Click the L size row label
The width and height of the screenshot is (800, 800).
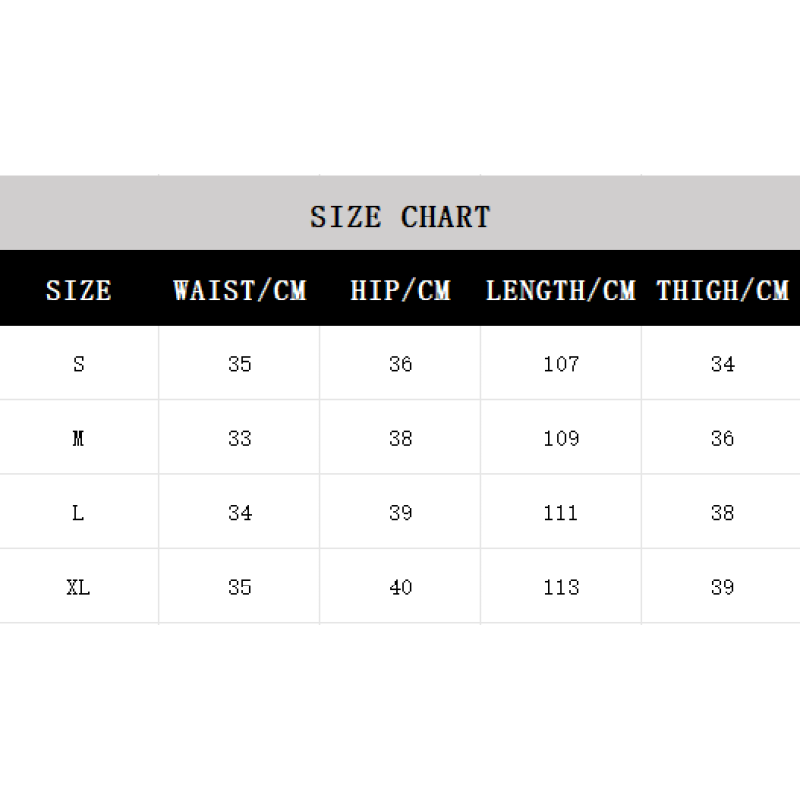point(78,513)
